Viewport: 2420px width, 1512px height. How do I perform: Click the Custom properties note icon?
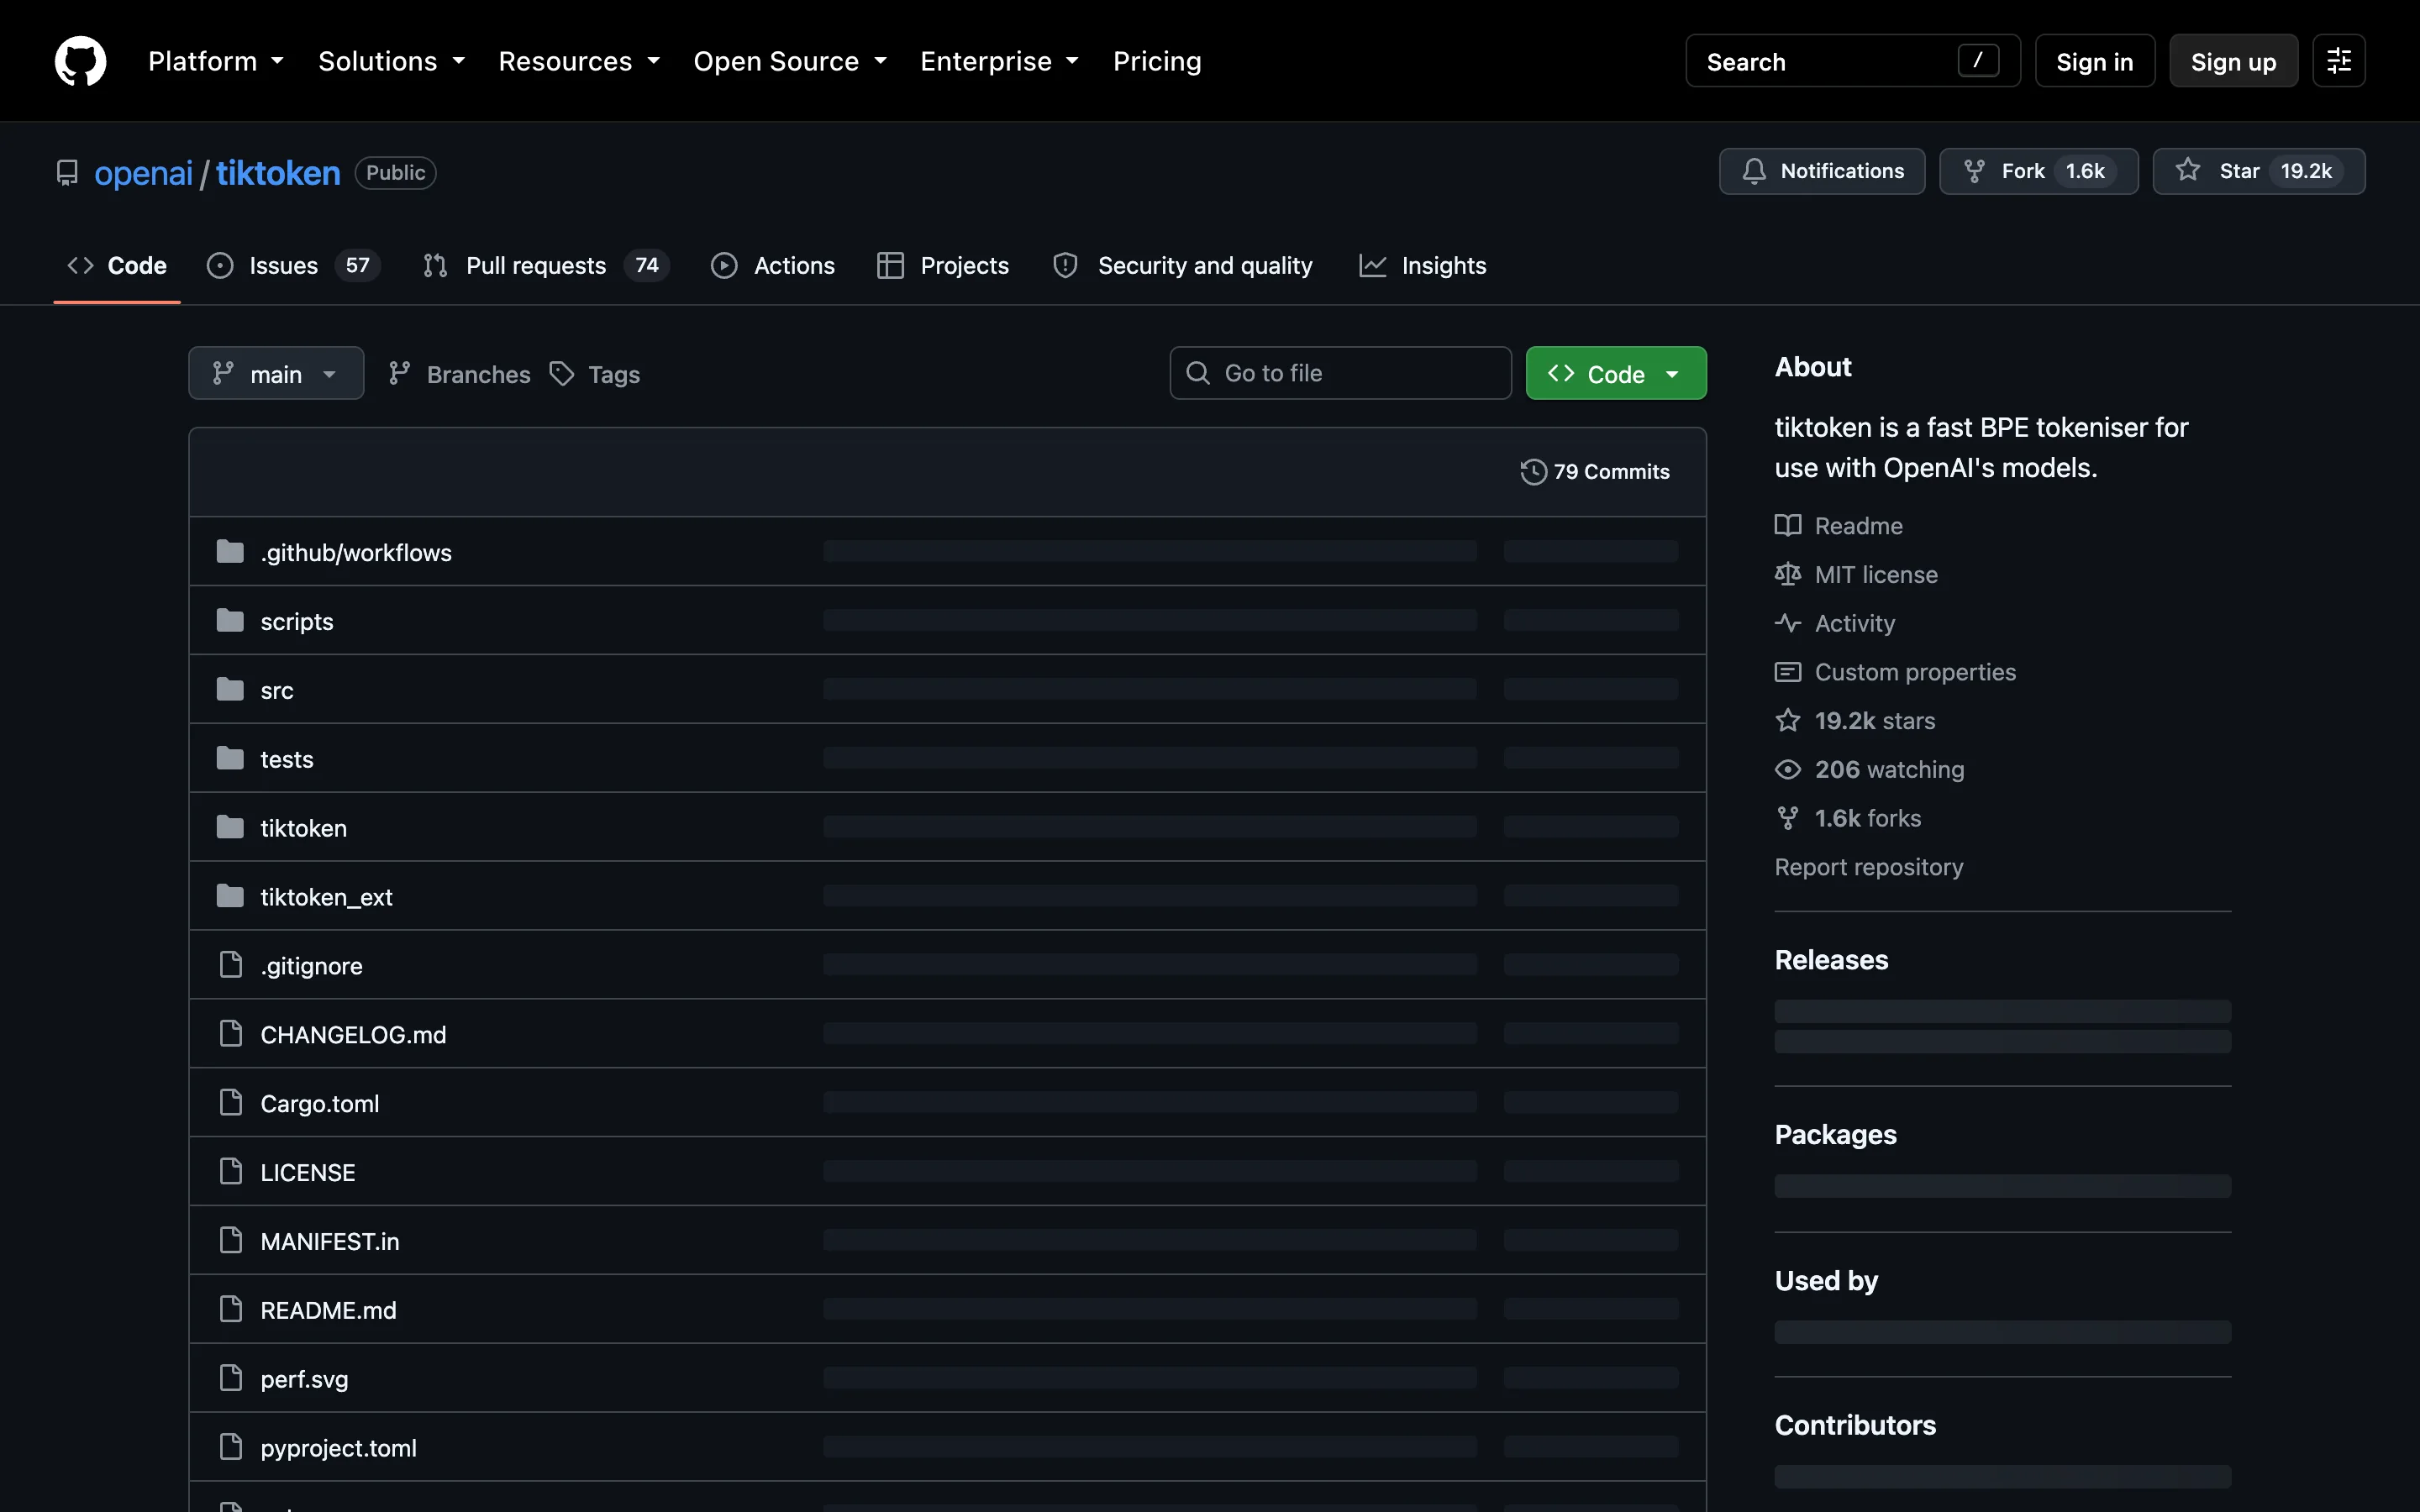pyautogui.click(x=1788, y=672)
